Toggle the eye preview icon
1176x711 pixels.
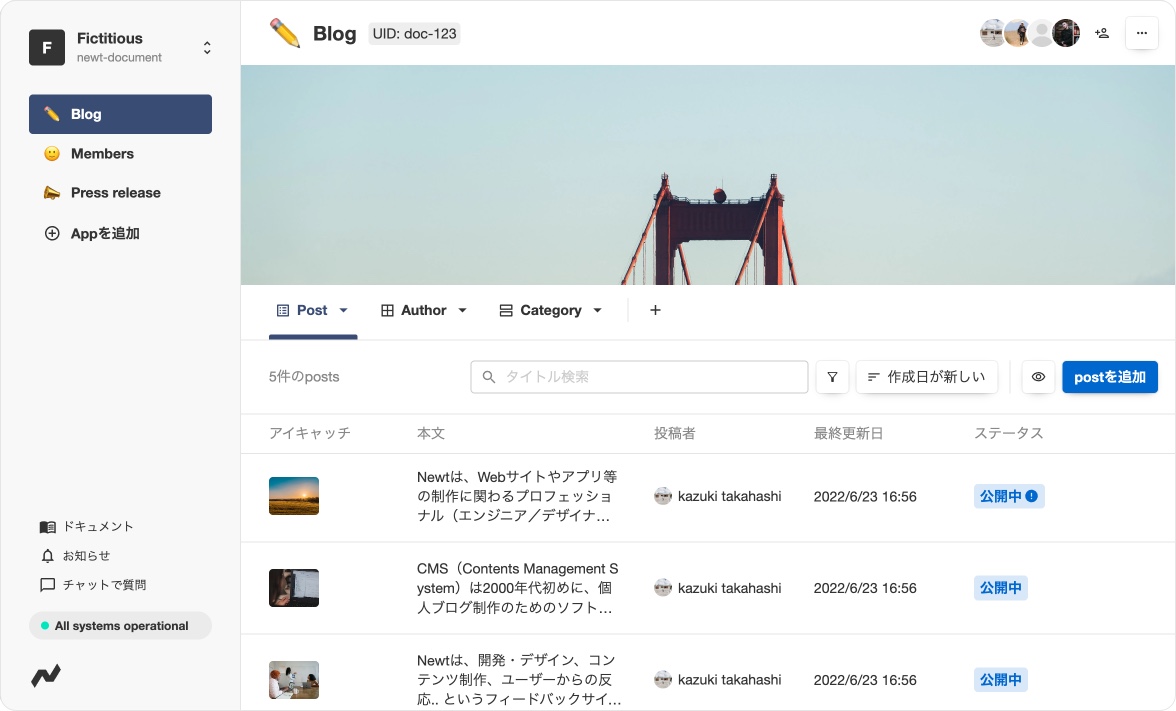click(x=1038, y=377)
